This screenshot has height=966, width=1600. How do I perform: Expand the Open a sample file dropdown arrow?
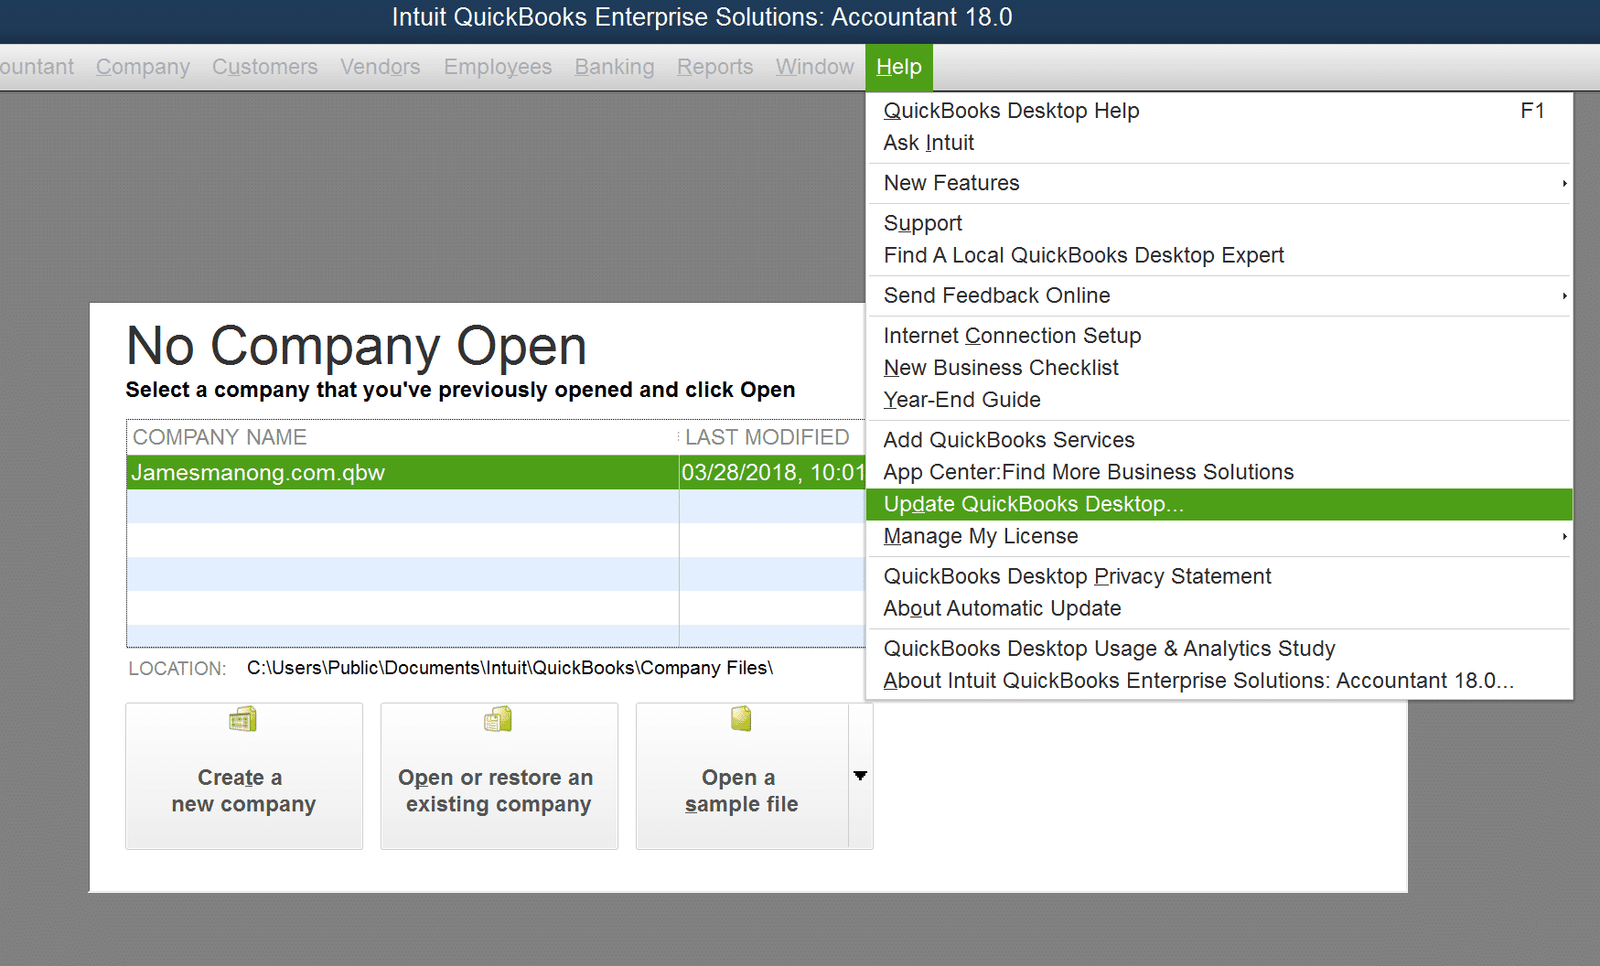click(x=860, y=776)
